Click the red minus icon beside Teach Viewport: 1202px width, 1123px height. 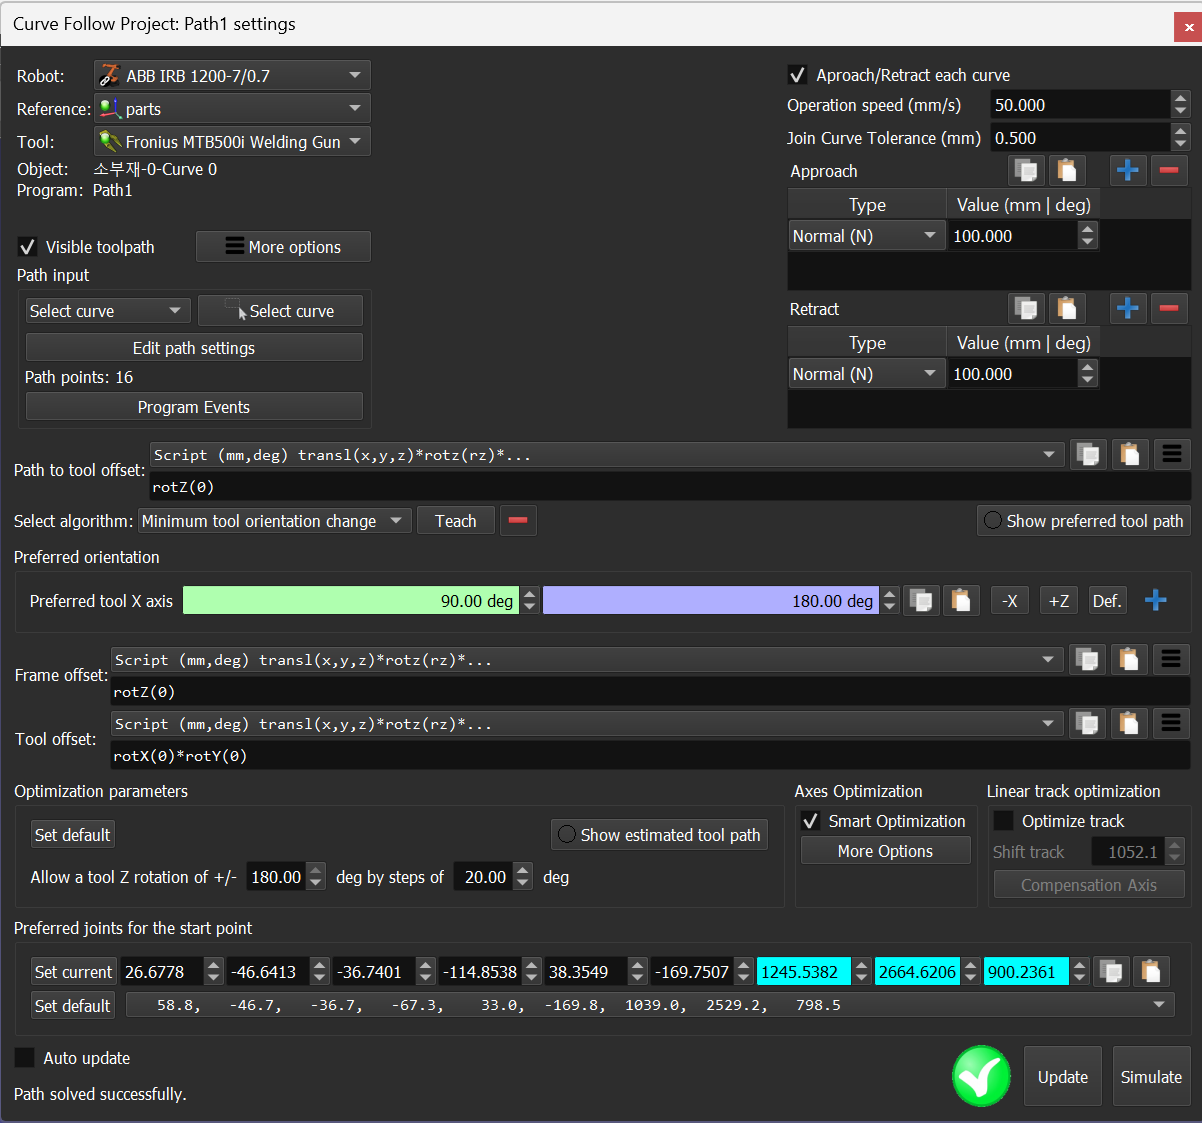coord(518,521)
